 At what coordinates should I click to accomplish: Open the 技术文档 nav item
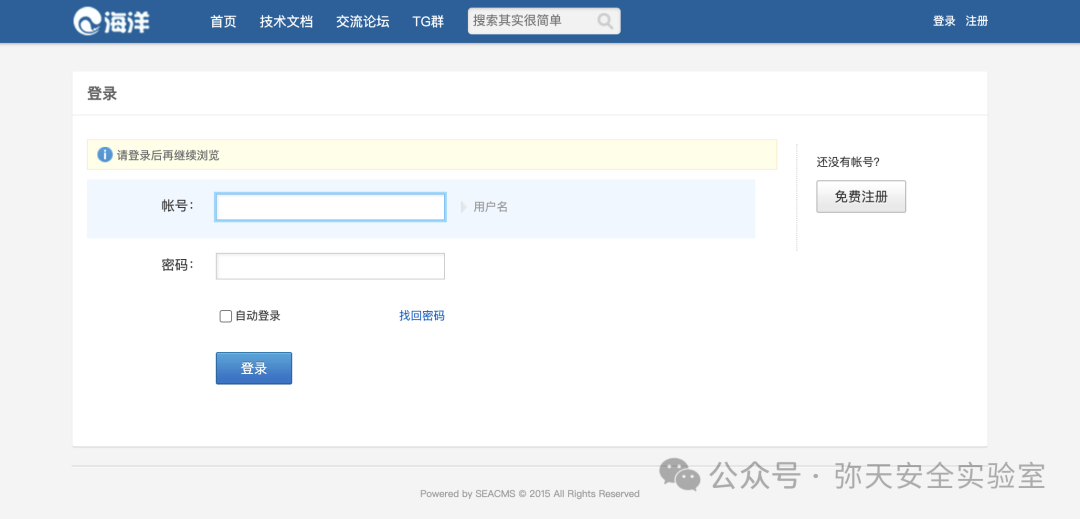(287, 21)
